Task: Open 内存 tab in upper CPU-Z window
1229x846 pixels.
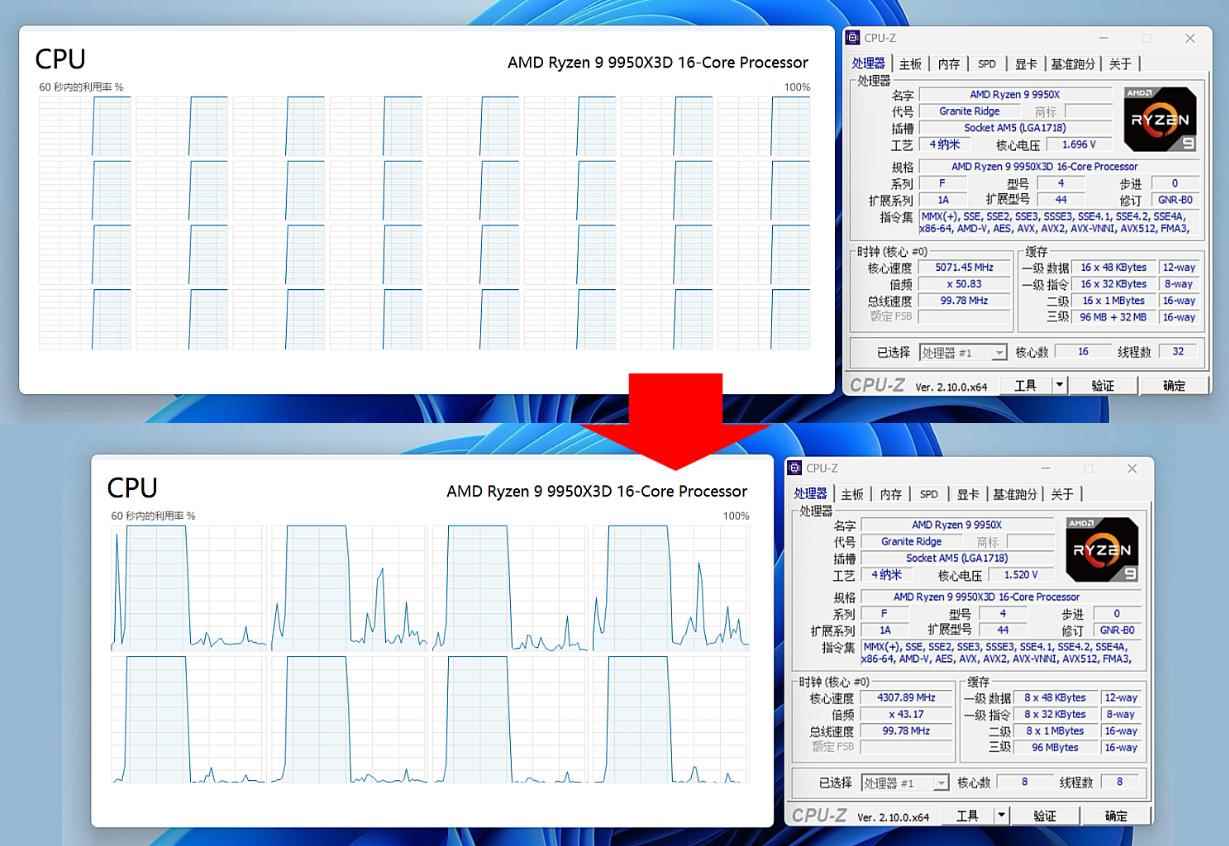Action: tap(949, 64)
